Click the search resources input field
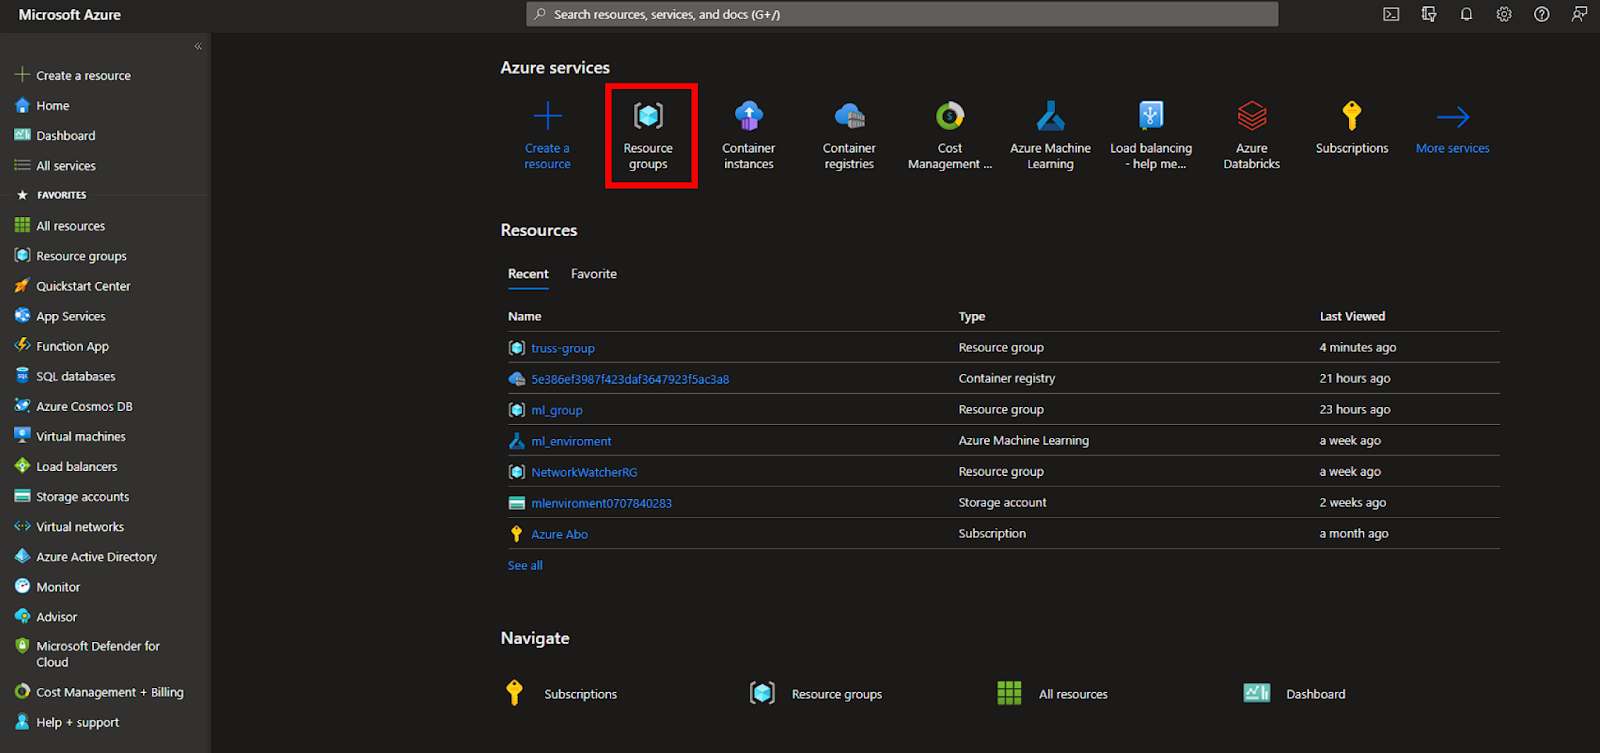 point(902,14)
